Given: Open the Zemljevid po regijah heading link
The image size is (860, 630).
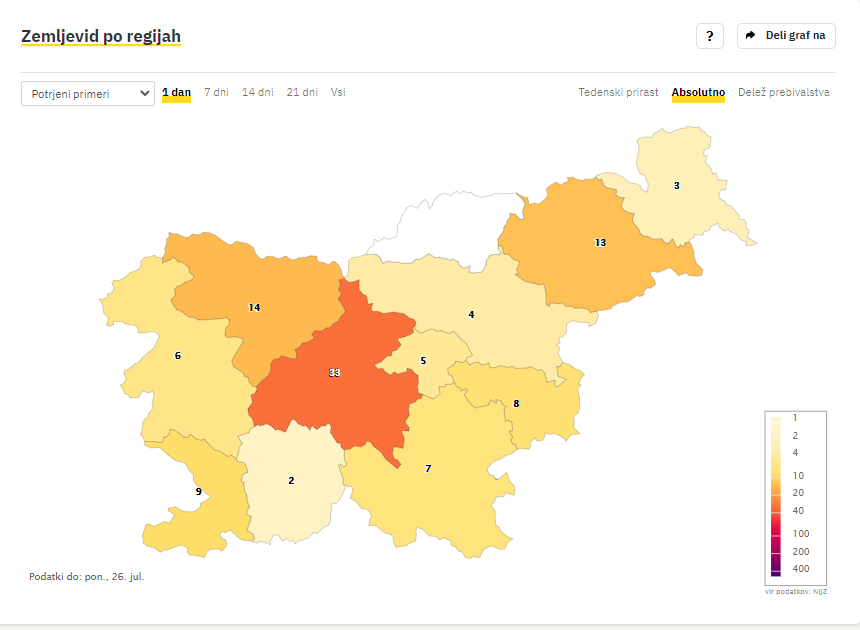Looking at the screenshot, I should click(101, 36).
